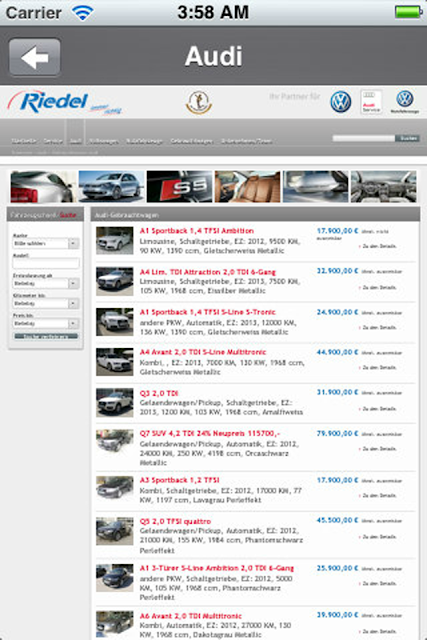Open A1 Sportback 1,4 TFSI Ambition listing
The height and width of the screenshot is (640, 427).
[197, 231]
